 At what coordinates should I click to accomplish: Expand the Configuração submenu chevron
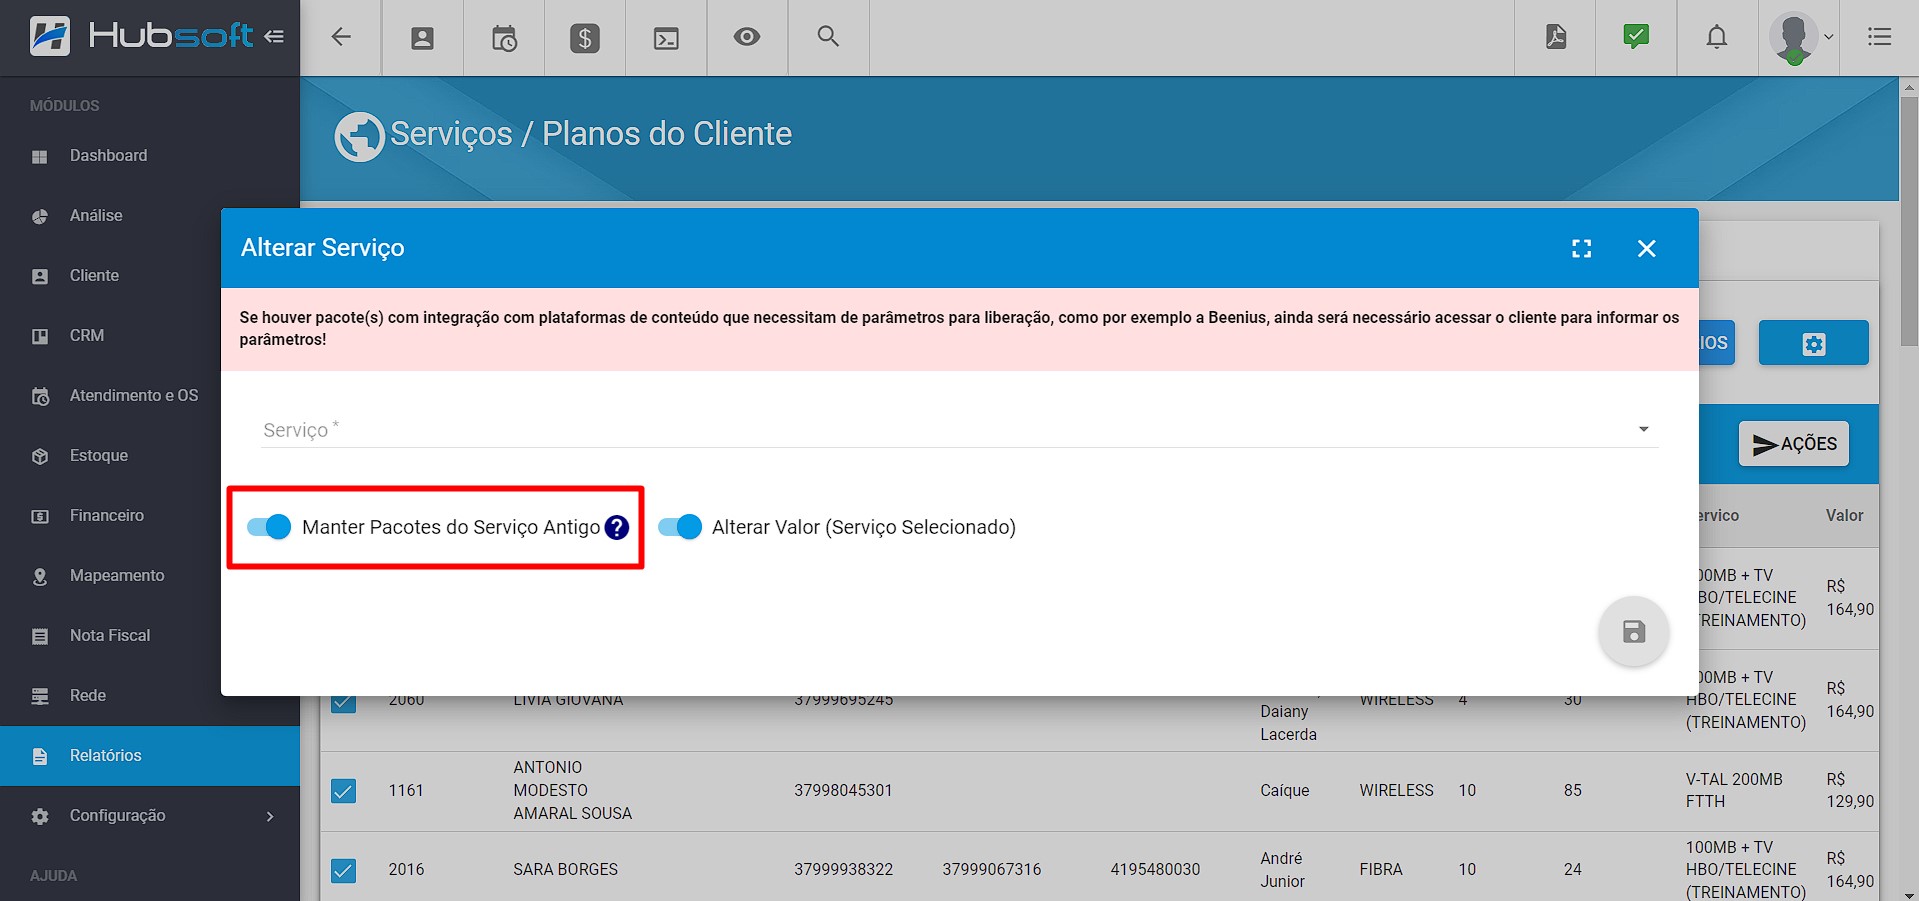tap(270, 816)
